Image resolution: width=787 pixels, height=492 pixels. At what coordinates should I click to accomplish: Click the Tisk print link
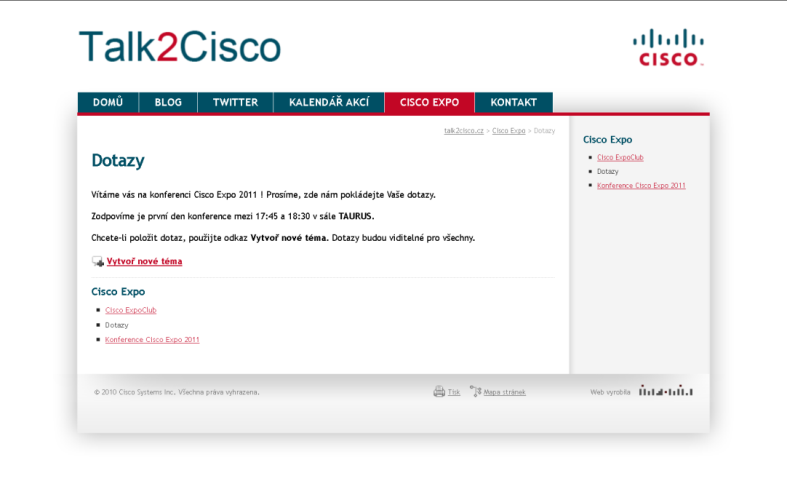[454, 392]
